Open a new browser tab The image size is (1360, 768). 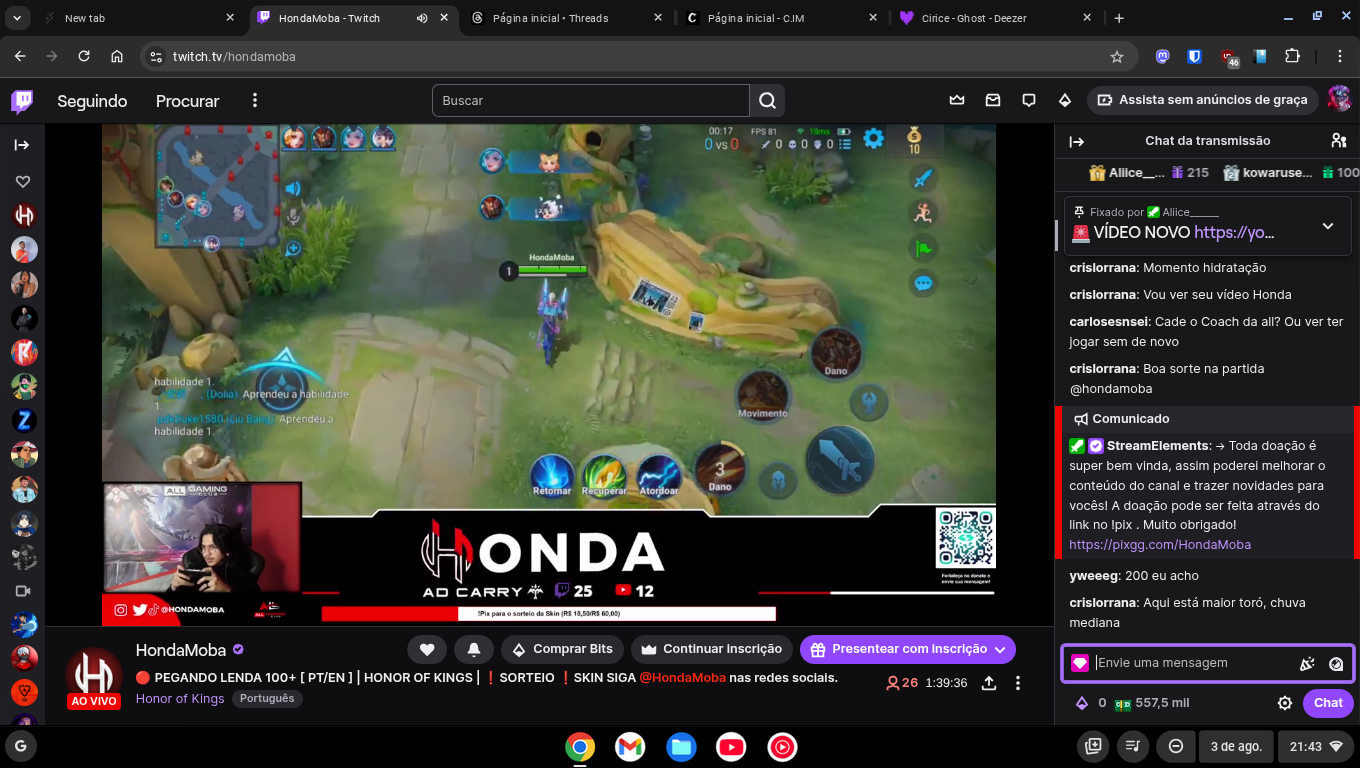pos(1119,18)
